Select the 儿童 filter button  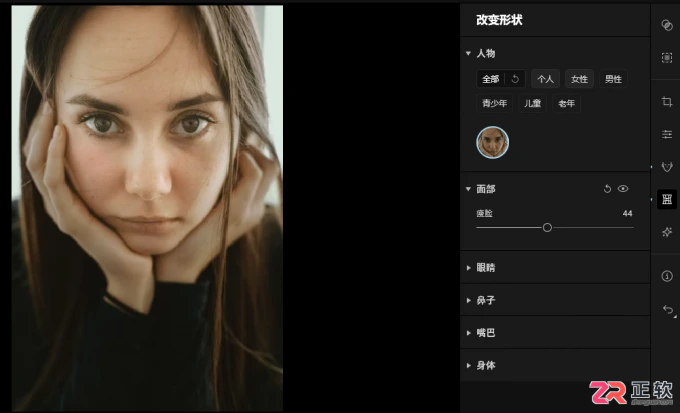533,103
